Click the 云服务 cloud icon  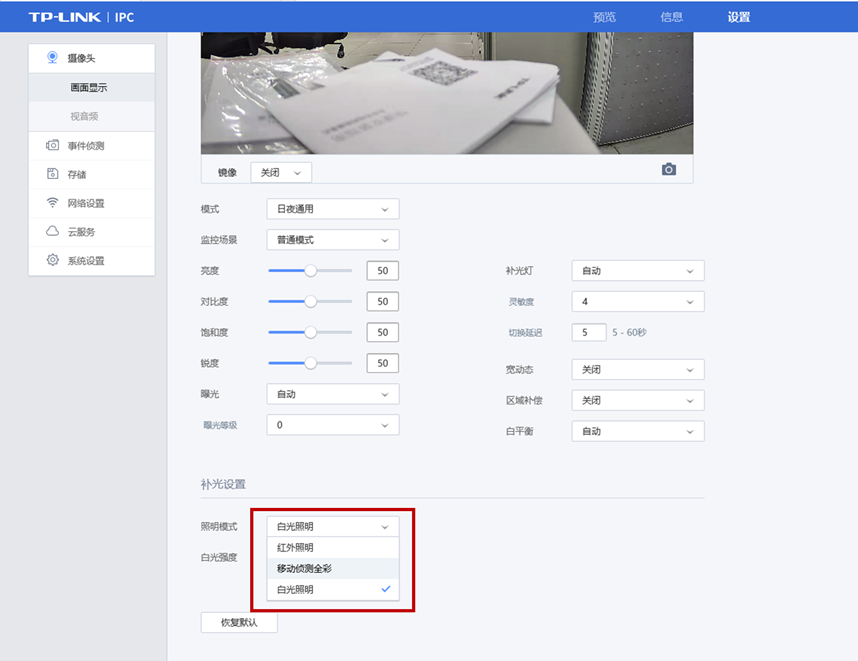point(52,231)
